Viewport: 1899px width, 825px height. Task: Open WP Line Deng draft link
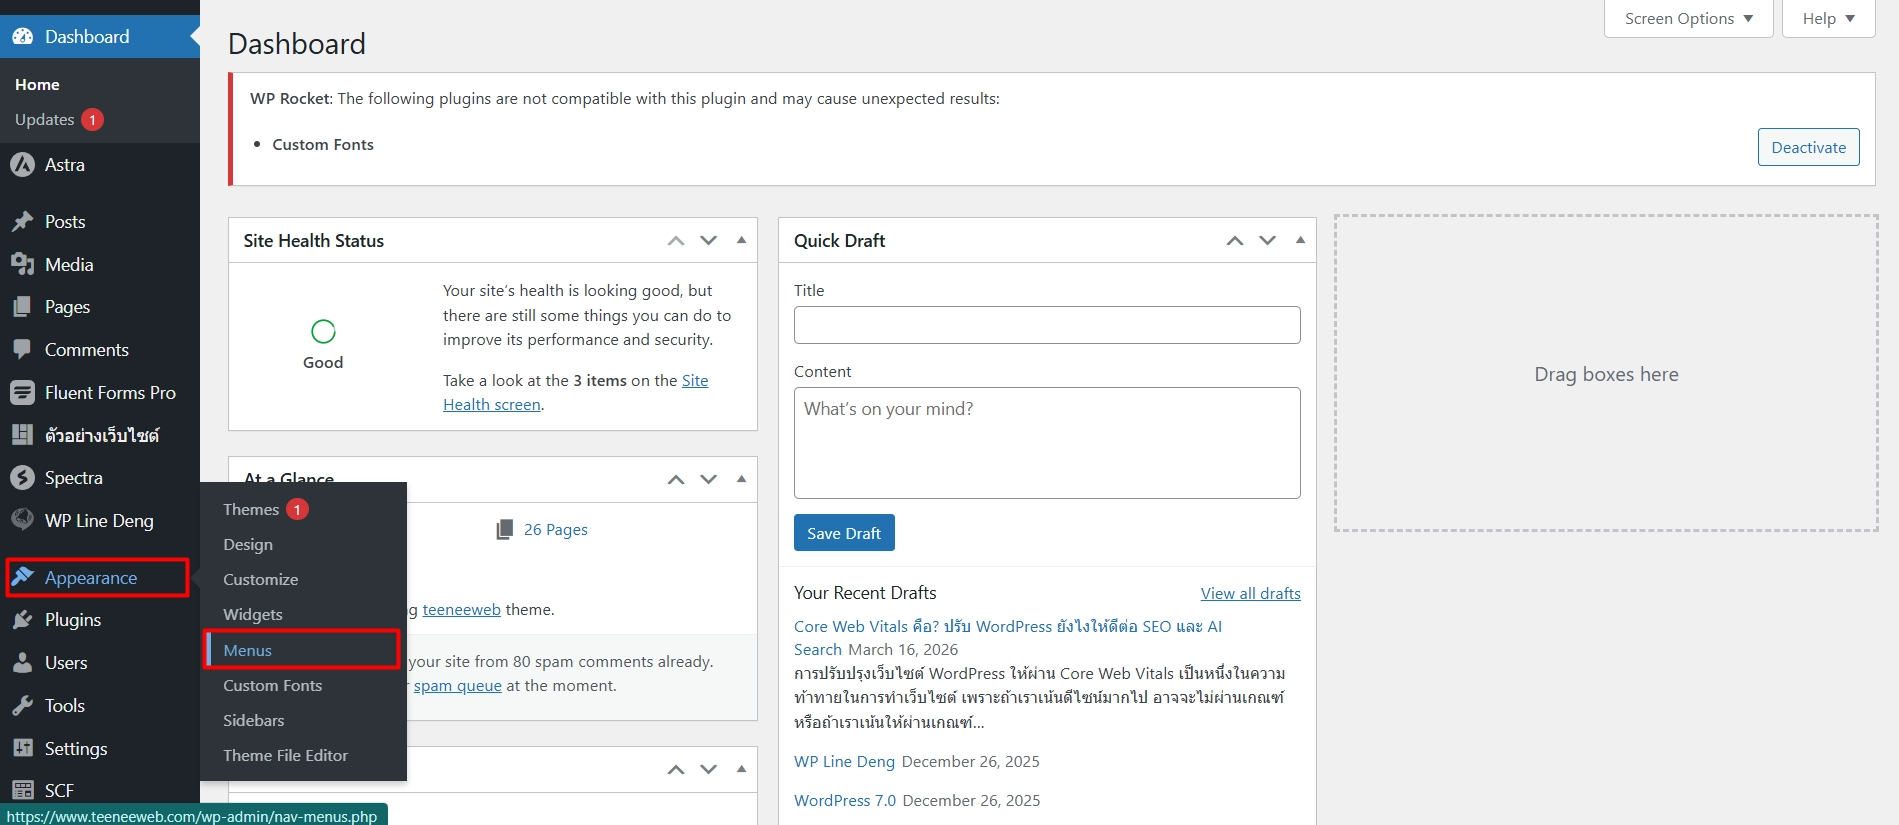pos(845,762)
